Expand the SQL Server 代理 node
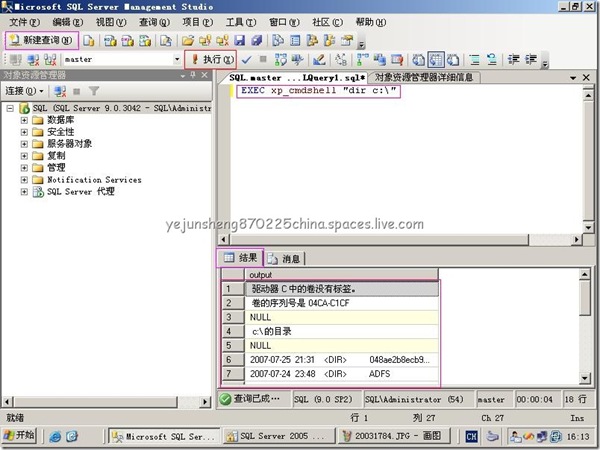This screenshot has width=600, height=450. 24,191
